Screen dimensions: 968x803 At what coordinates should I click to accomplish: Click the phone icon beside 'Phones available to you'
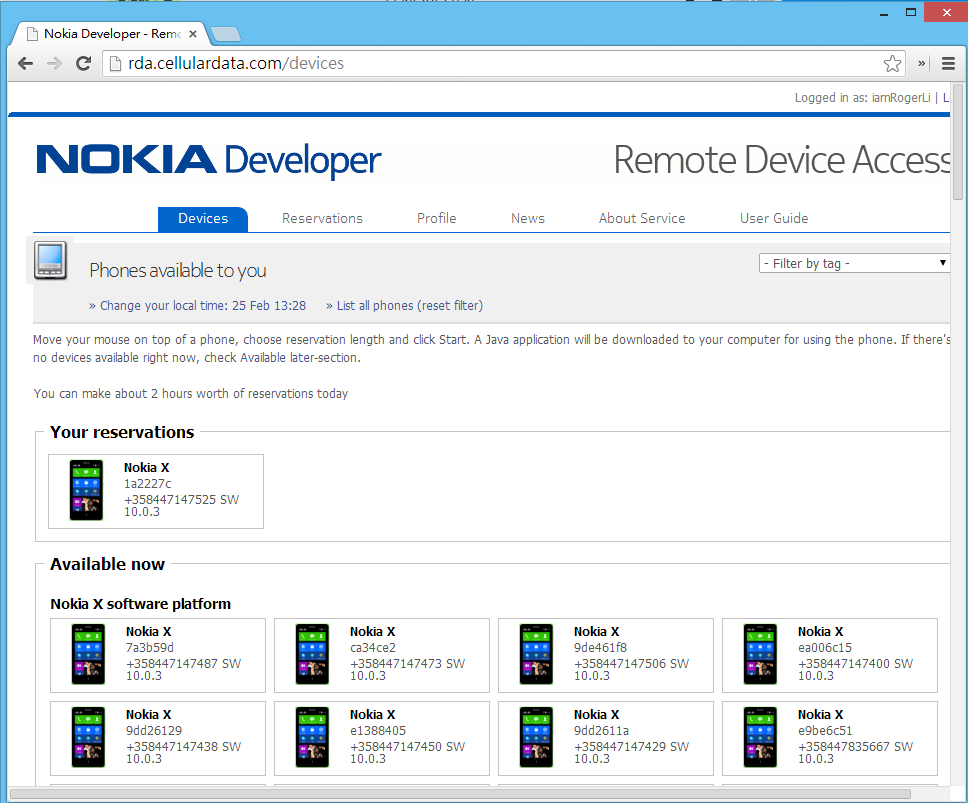click(x=51, y=260)
